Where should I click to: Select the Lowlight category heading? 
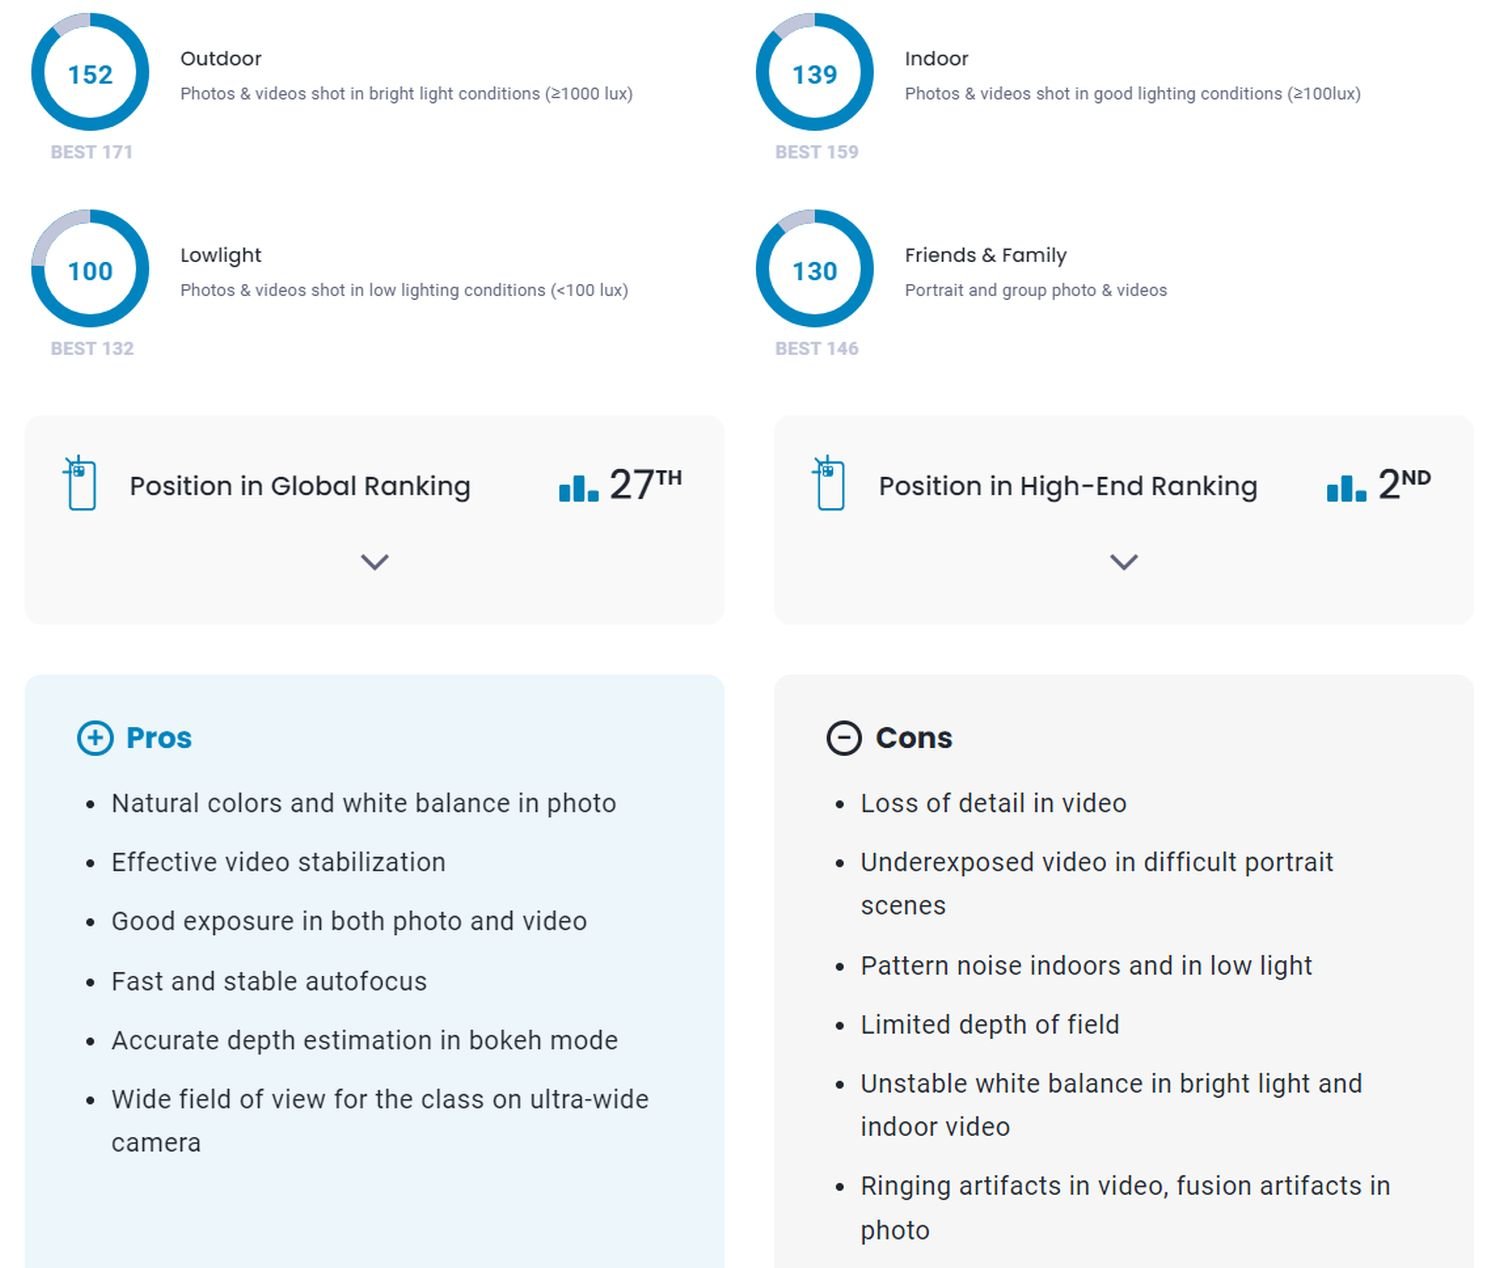[221, 255]
